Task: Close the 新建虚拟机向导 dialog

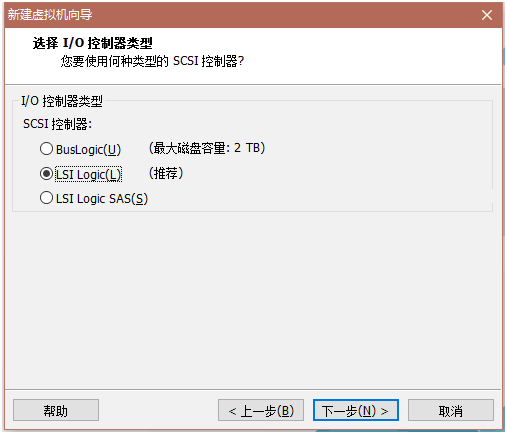Action: [487, 15]
